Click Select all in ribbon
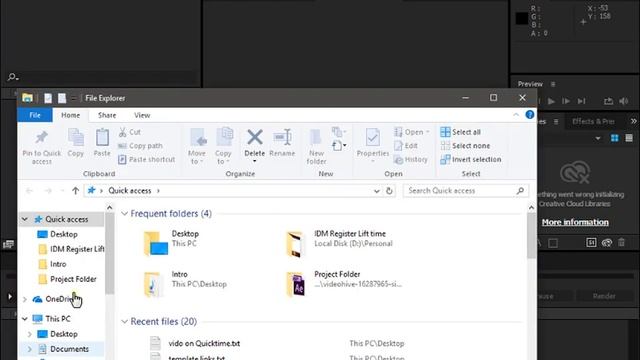 click(x=460, y=132)
